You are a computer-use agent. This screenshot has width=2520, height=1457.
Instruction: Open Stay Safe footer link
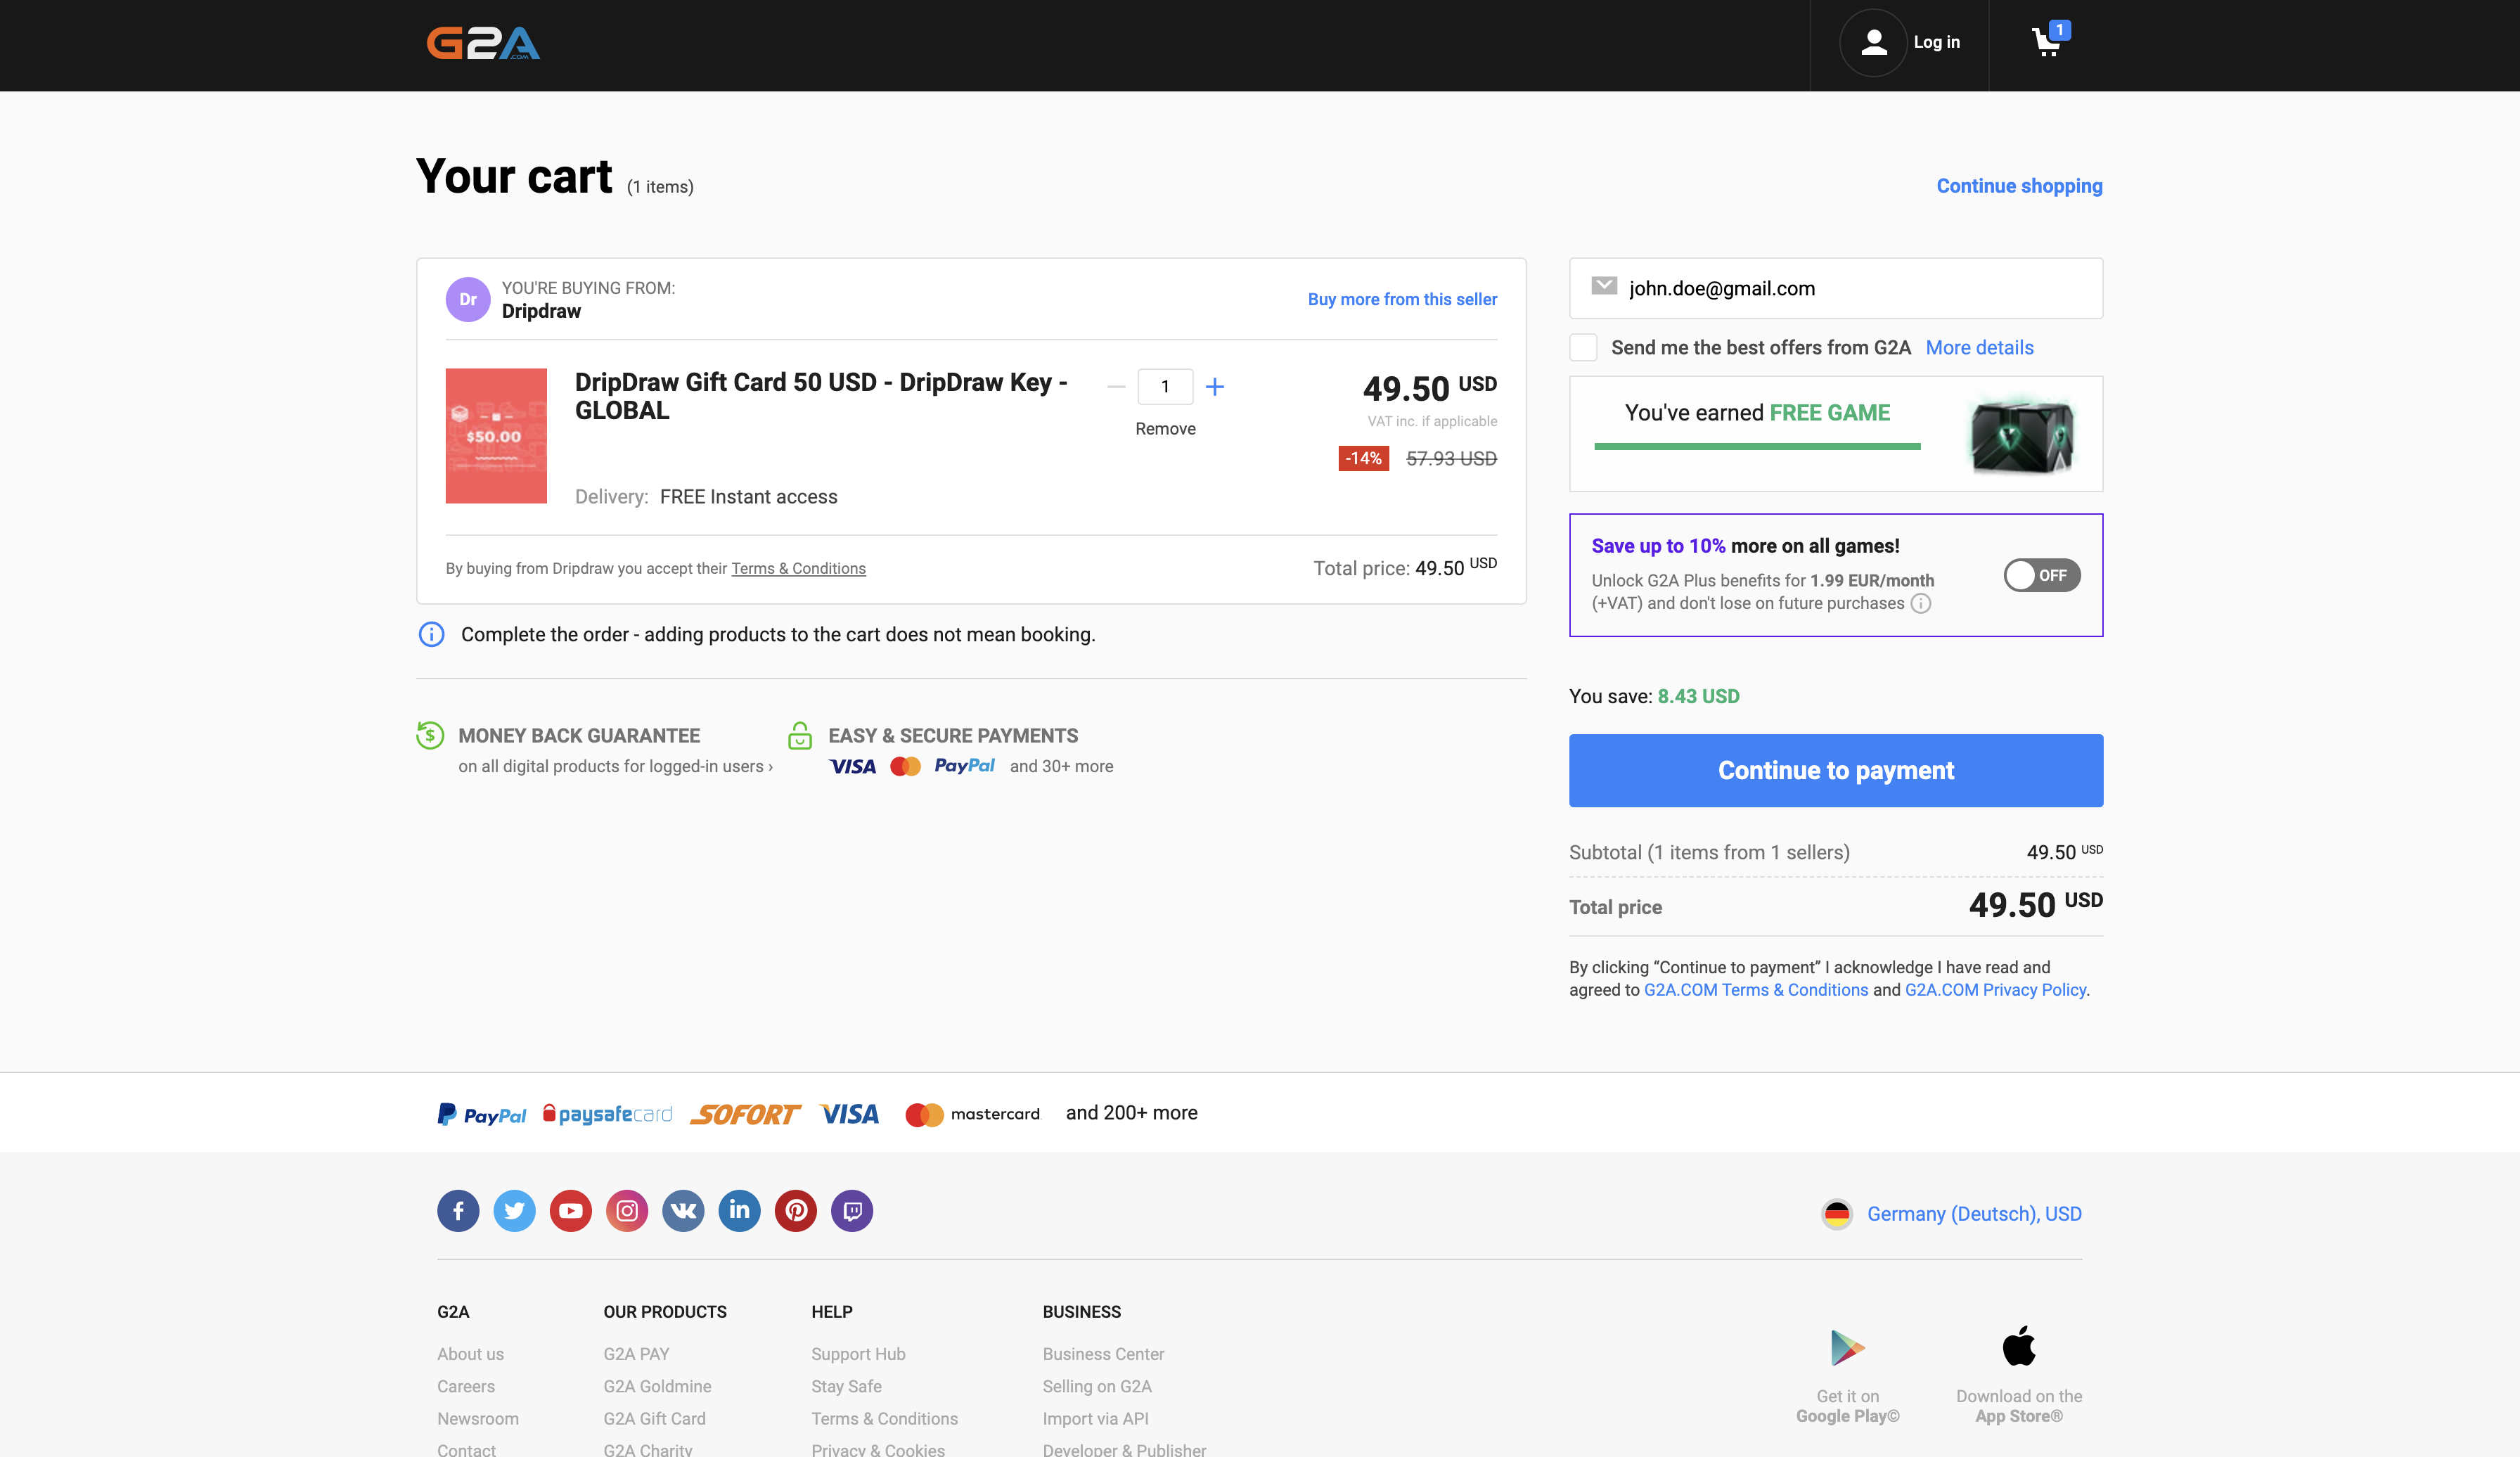pos(846,1386)
